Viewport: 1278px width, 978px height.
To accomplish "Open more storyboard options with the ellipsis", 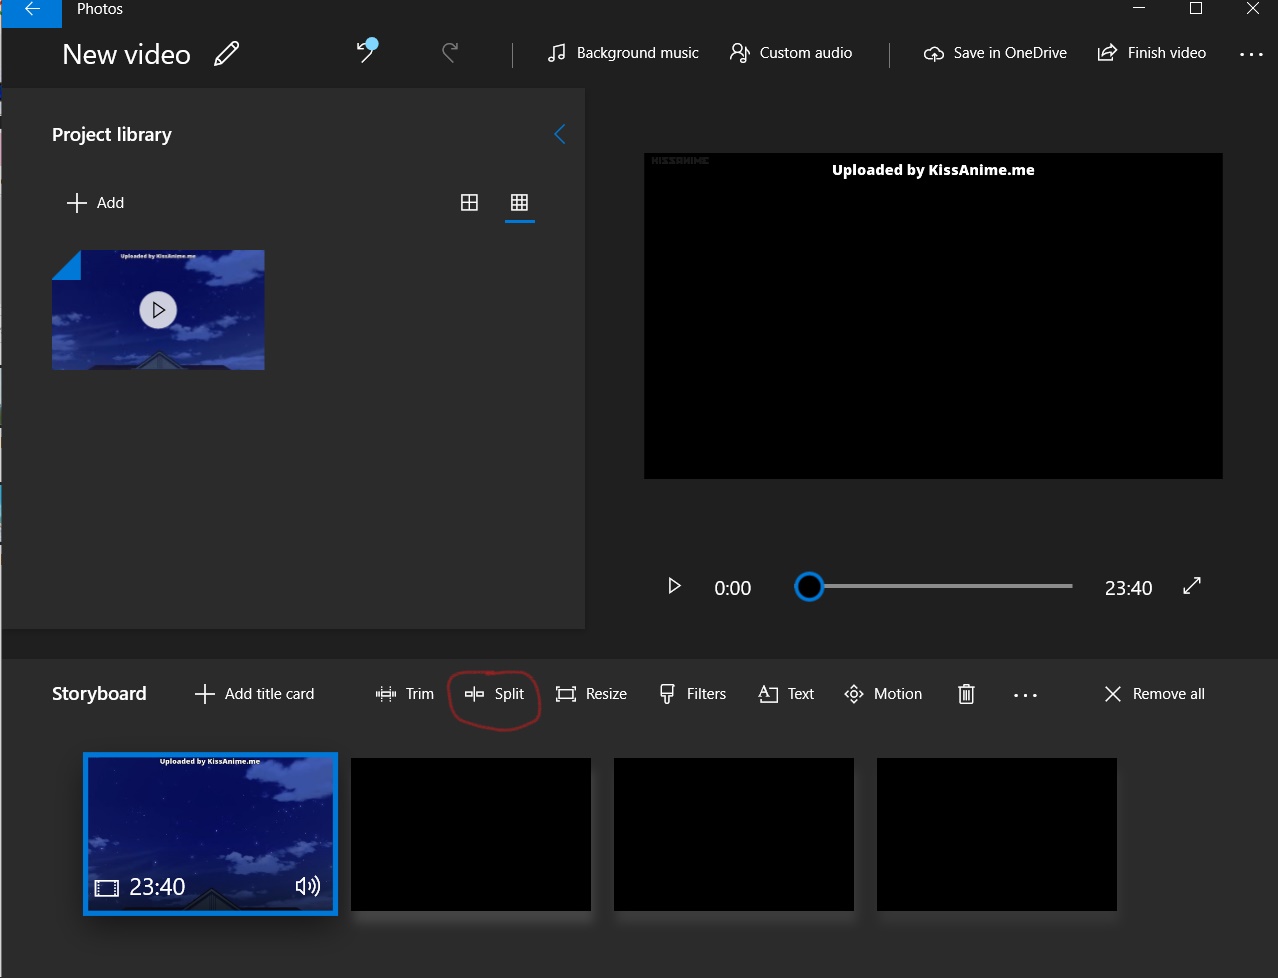I will tap(1025, 694).
